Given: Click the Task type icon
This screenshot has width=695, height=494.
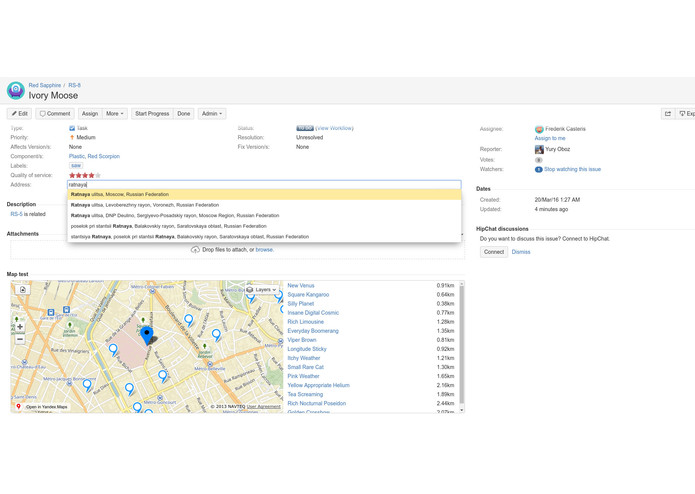Looking at the screenshot, I should point(72,128).
